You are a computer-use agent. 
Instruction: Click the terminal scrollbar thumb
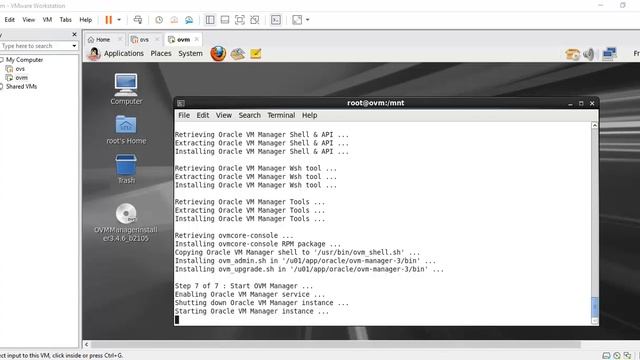pos(595,307)
